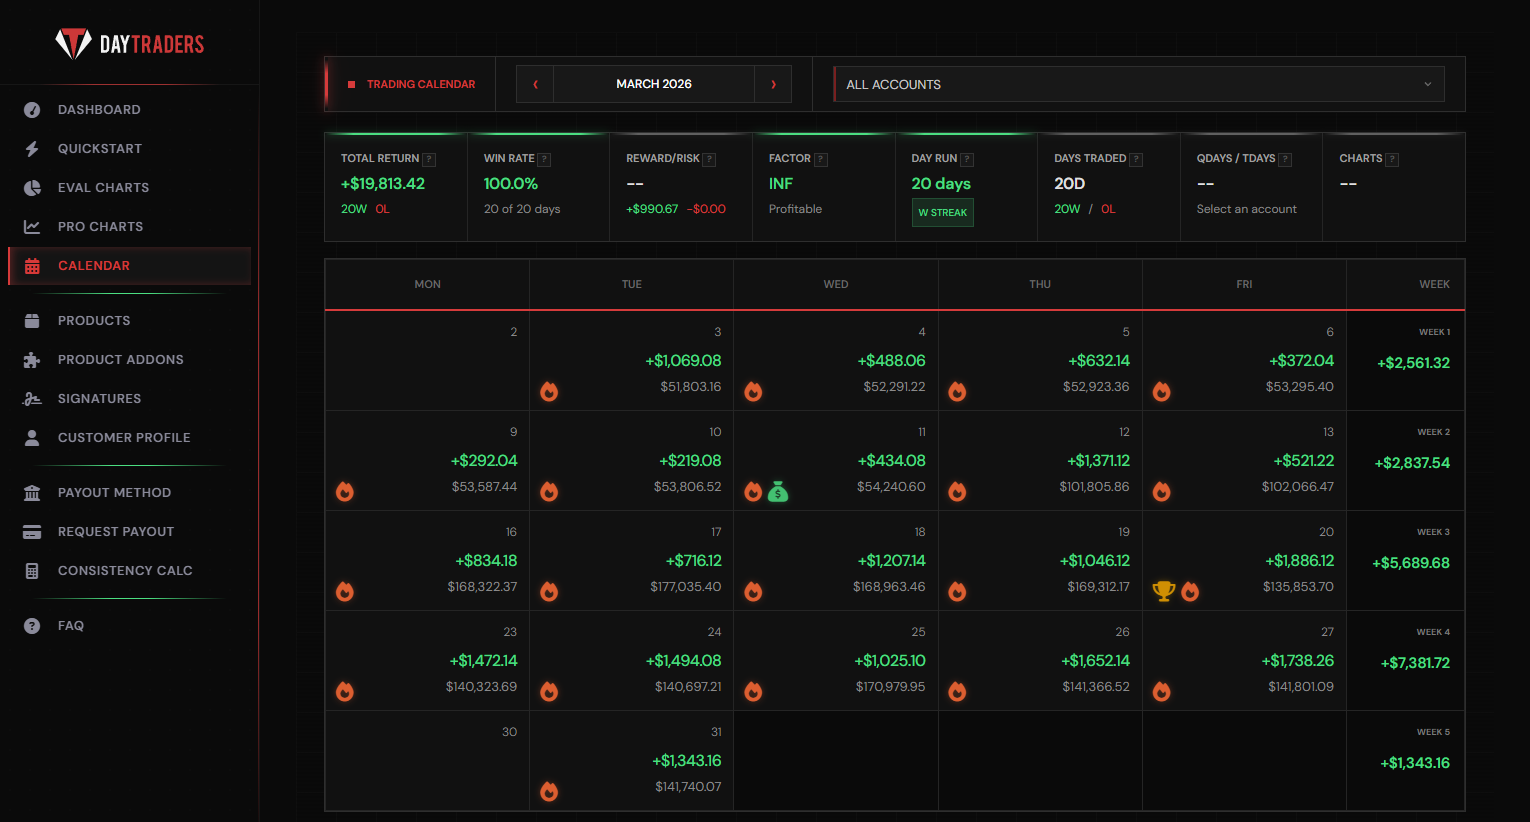1530x822 pixels.
Task: Click the Products box icon
Action: [32, 321]
